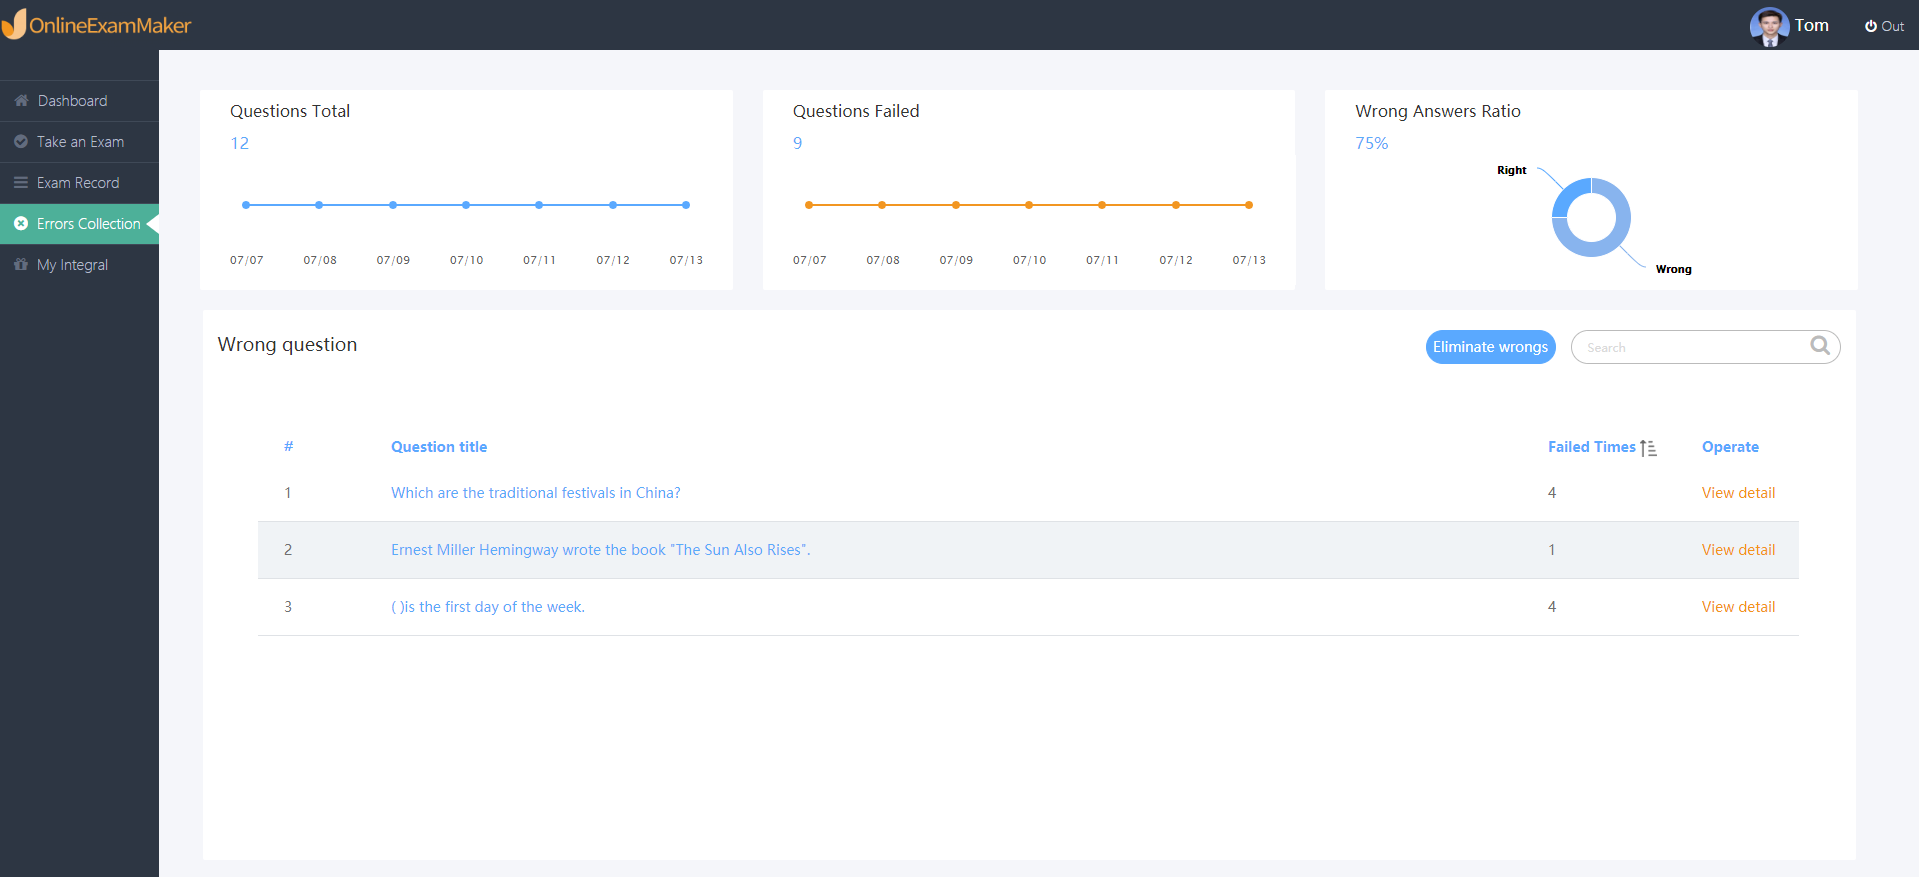The image size is (1919, 877).
Task: Click the Operate column header
Action: tap(1730, 447)
